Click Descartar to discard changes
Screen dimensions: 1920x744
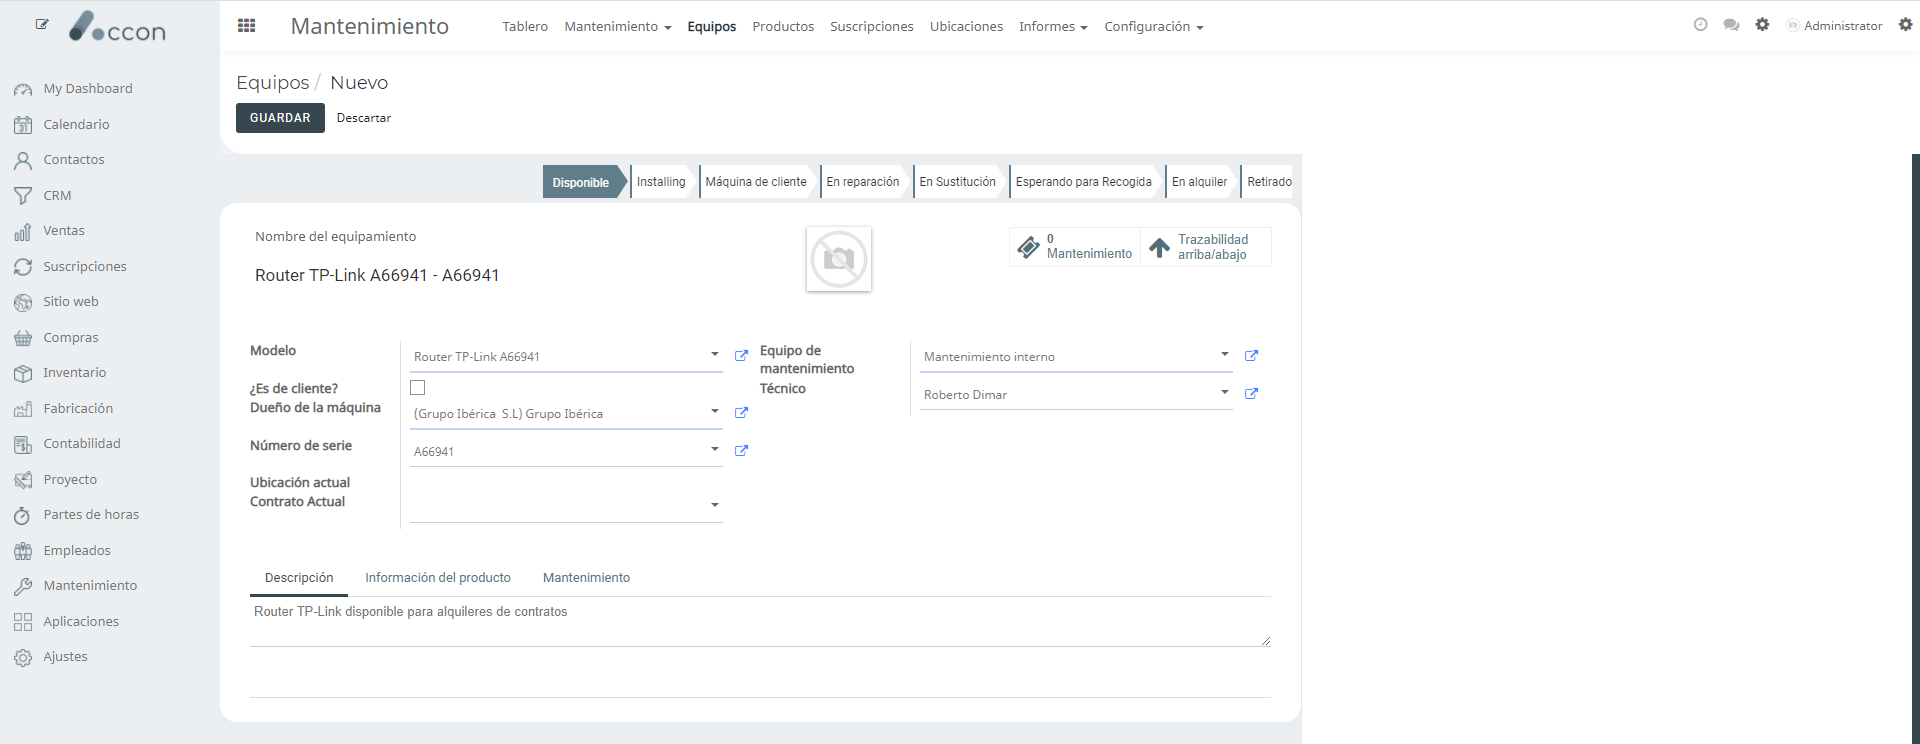click(x=364, y=118)
